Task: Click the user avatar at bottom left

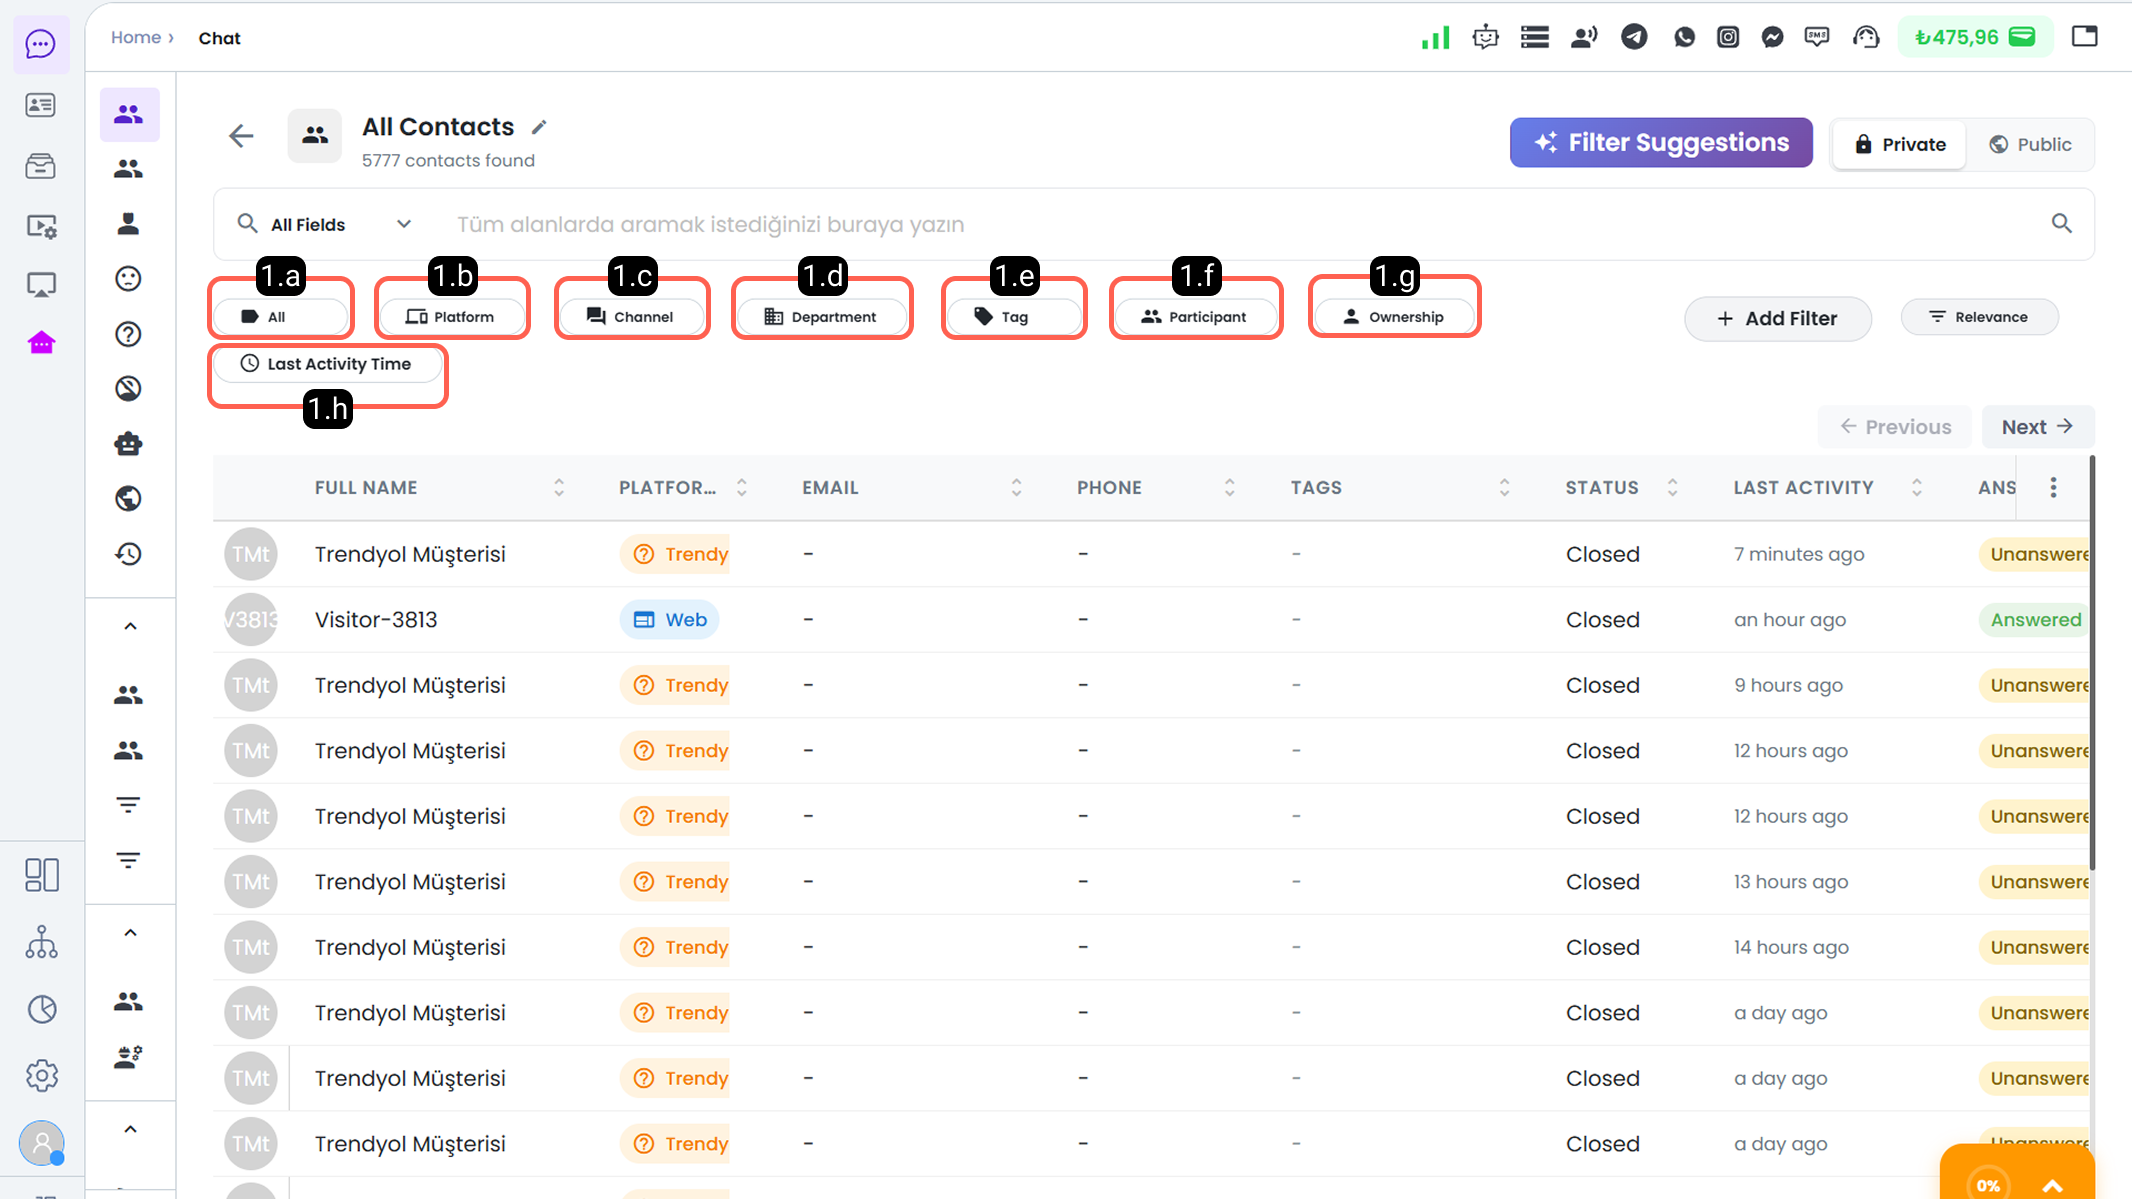Action: tap(41, 1142)
